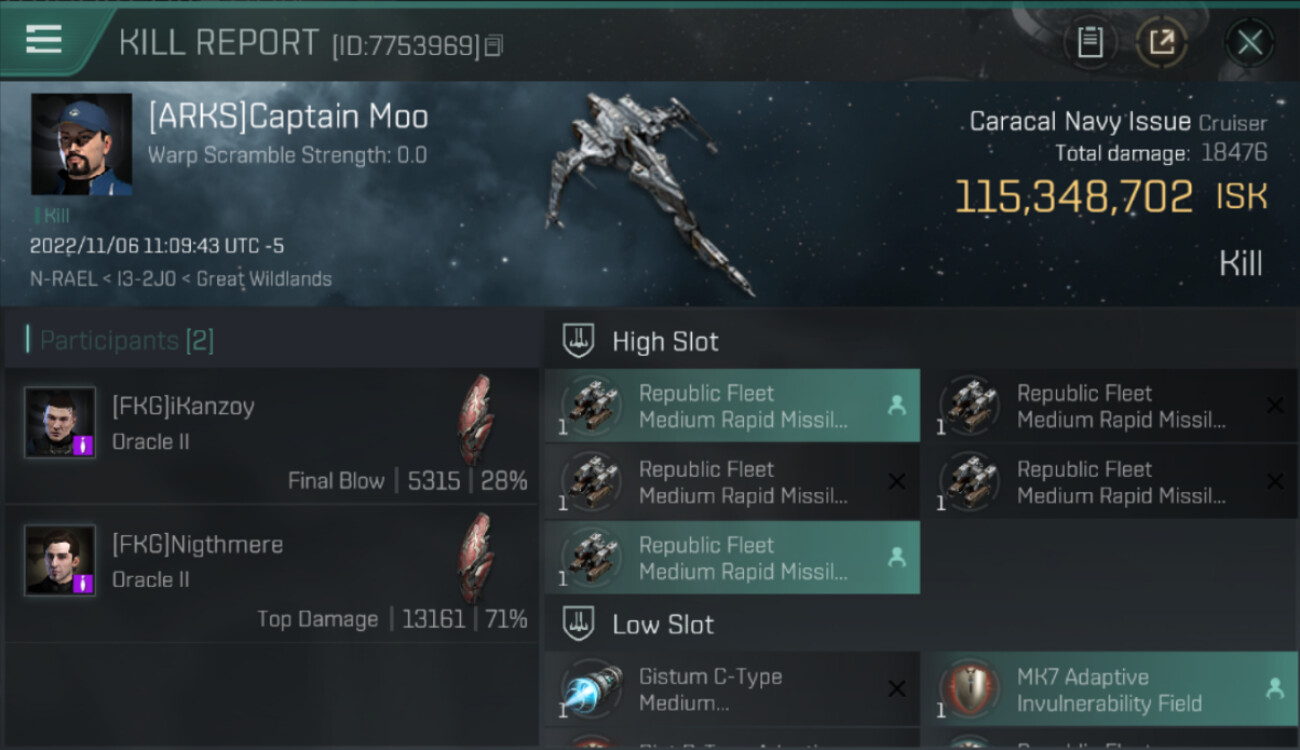Select the Gistum C-Type Medium module
Image resolution: width=1300 pixels, height=750 pixels.
click(x=732, y=690)
